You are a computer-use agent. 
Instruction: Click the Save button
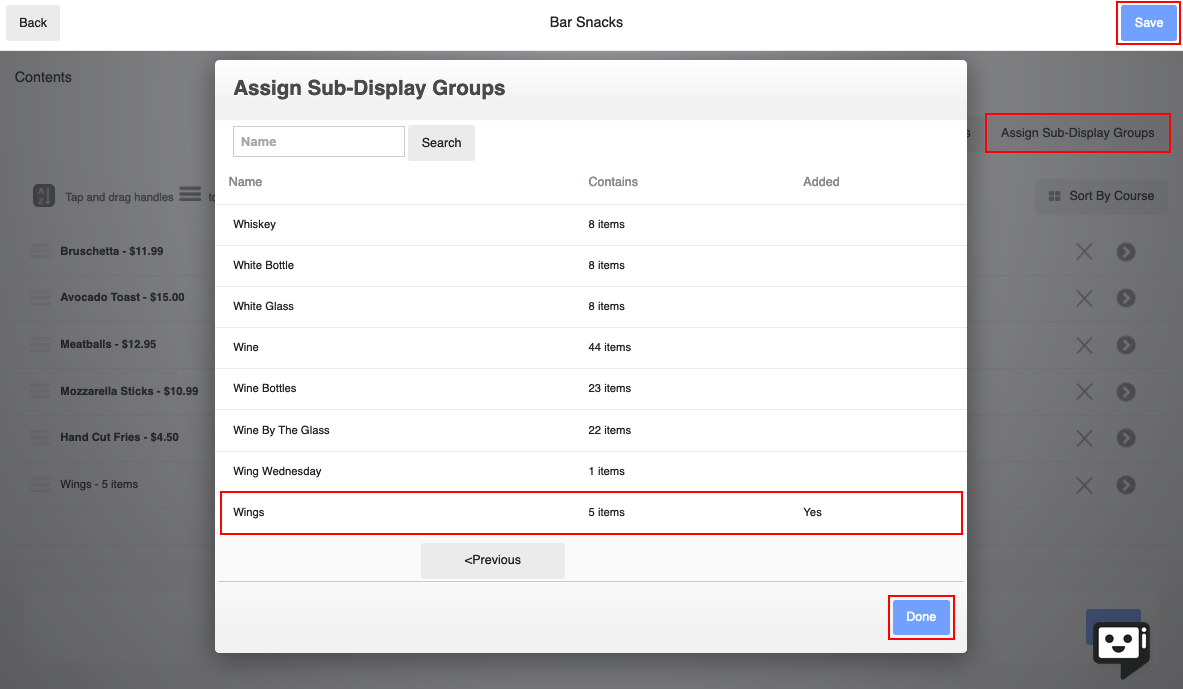click(x=1148, y=23)
